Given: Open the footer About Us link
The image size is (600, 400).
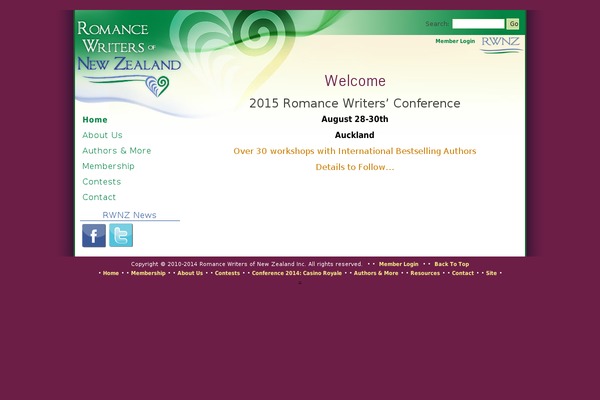Looking at the screenshot, I should coord(190,273).
